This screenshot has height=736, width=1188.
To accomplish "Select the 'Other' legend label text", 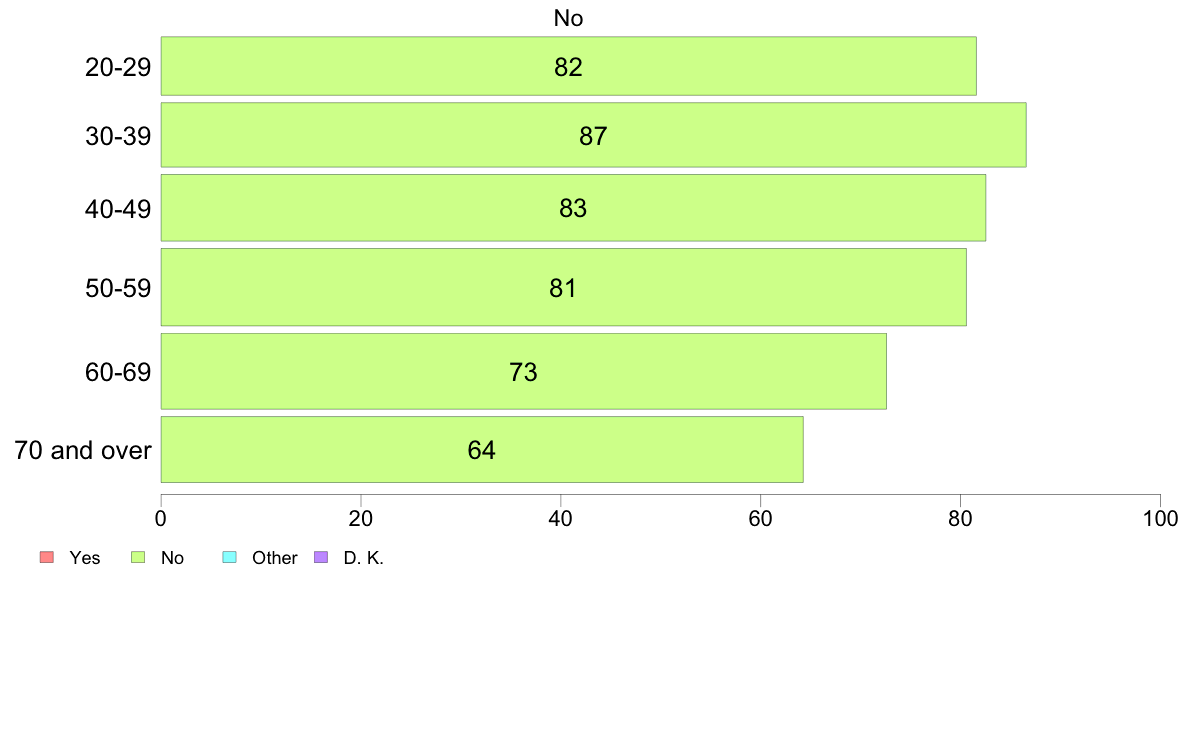I will coord(274,558).
